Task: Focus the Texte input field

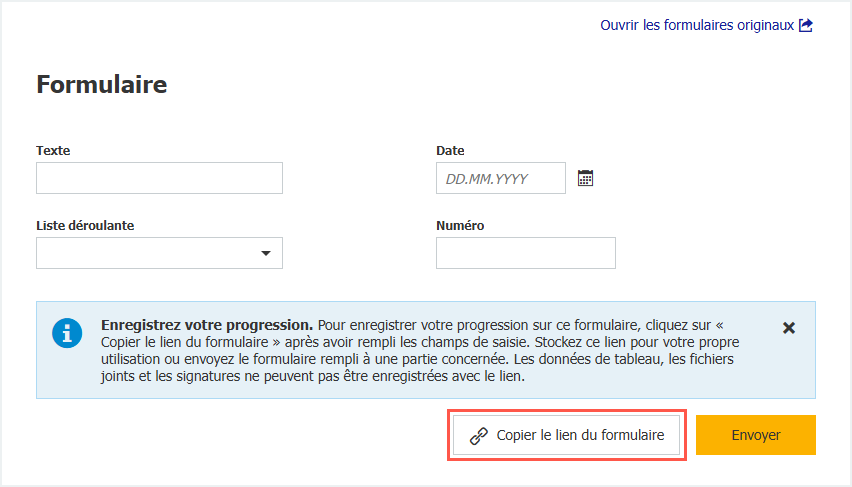Action: [159, 178]
